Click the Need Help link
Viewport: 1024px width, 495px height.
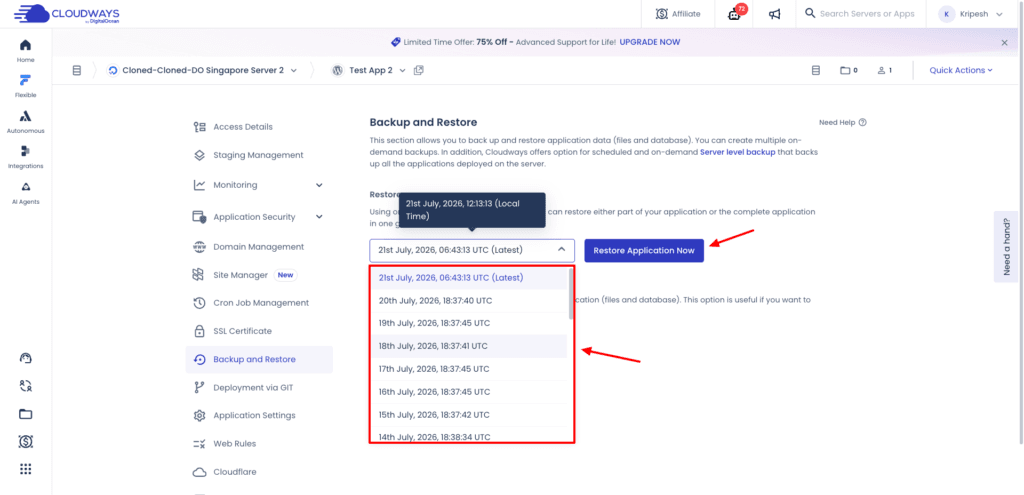coord(842,122)
